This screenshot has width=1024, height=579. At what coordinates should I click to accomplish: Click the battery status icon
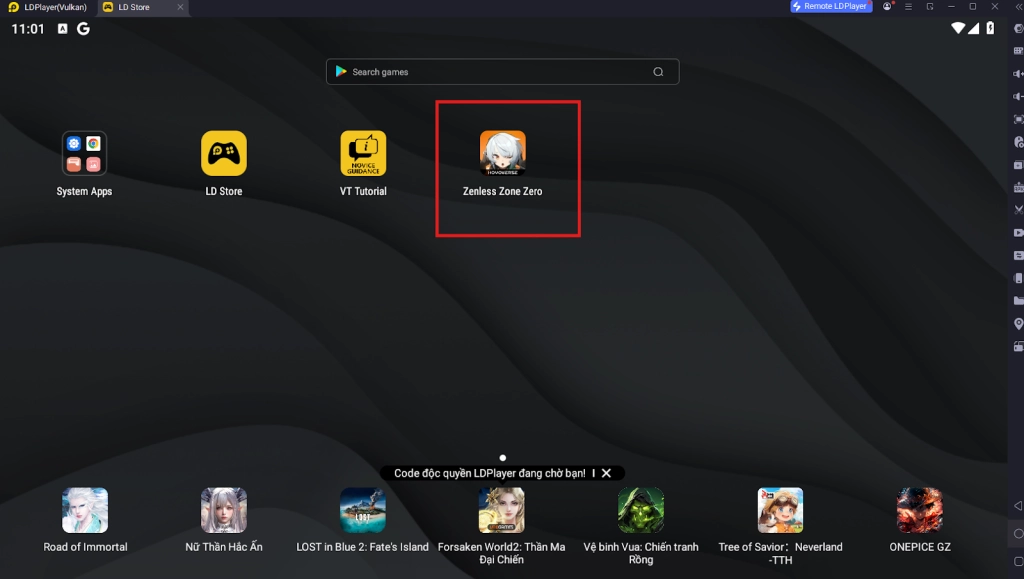pos(990,28)
